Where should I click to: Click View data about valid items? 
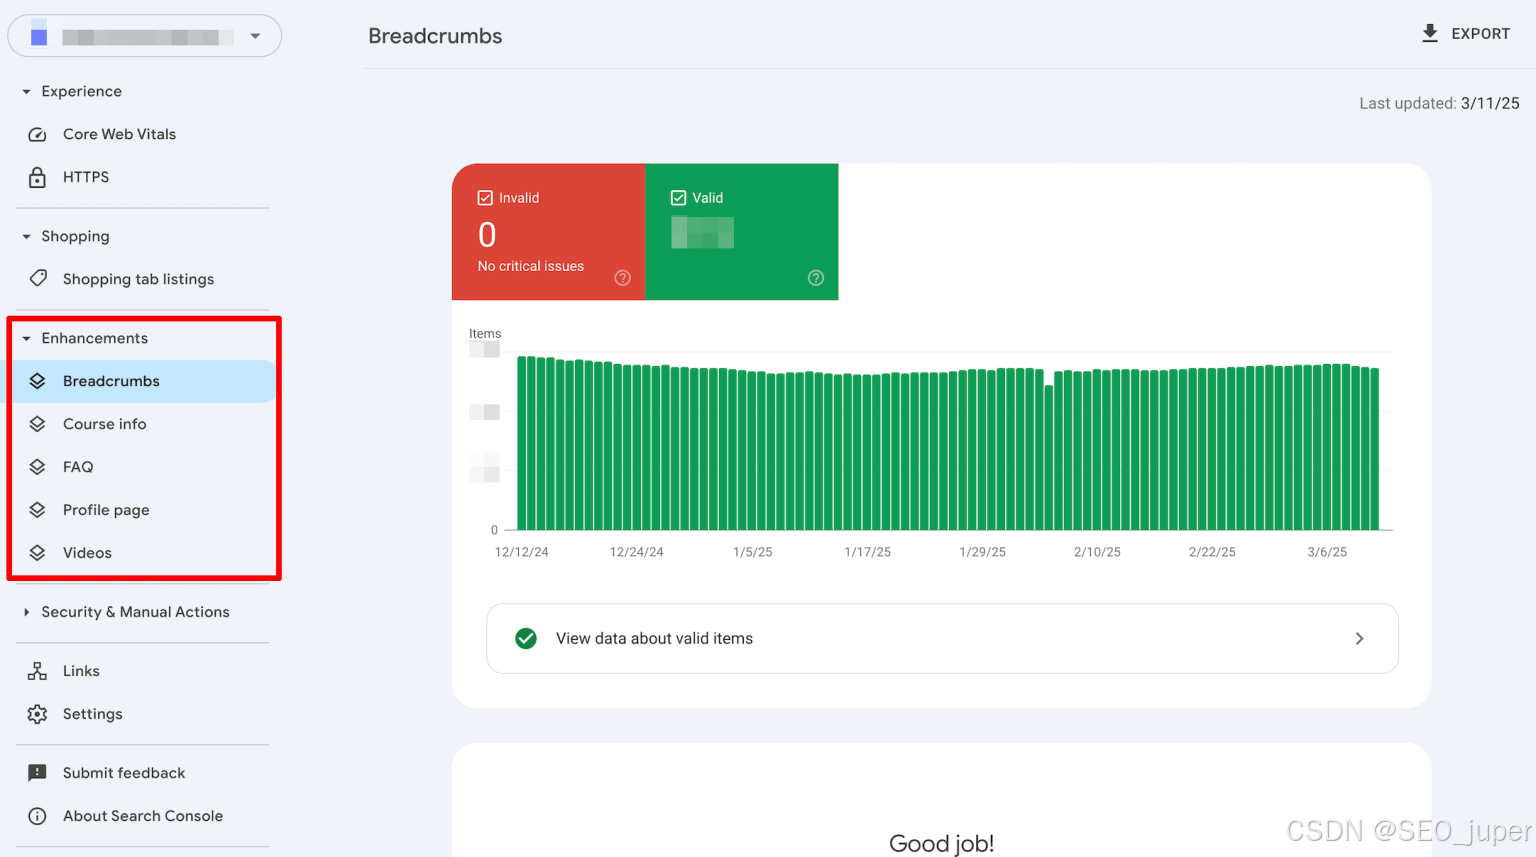[942, 638]
